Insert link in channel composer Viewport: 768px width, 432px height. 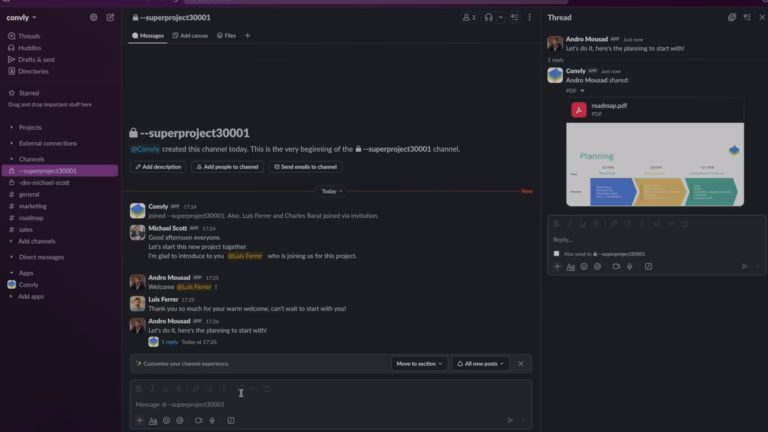tap(196, 388)
